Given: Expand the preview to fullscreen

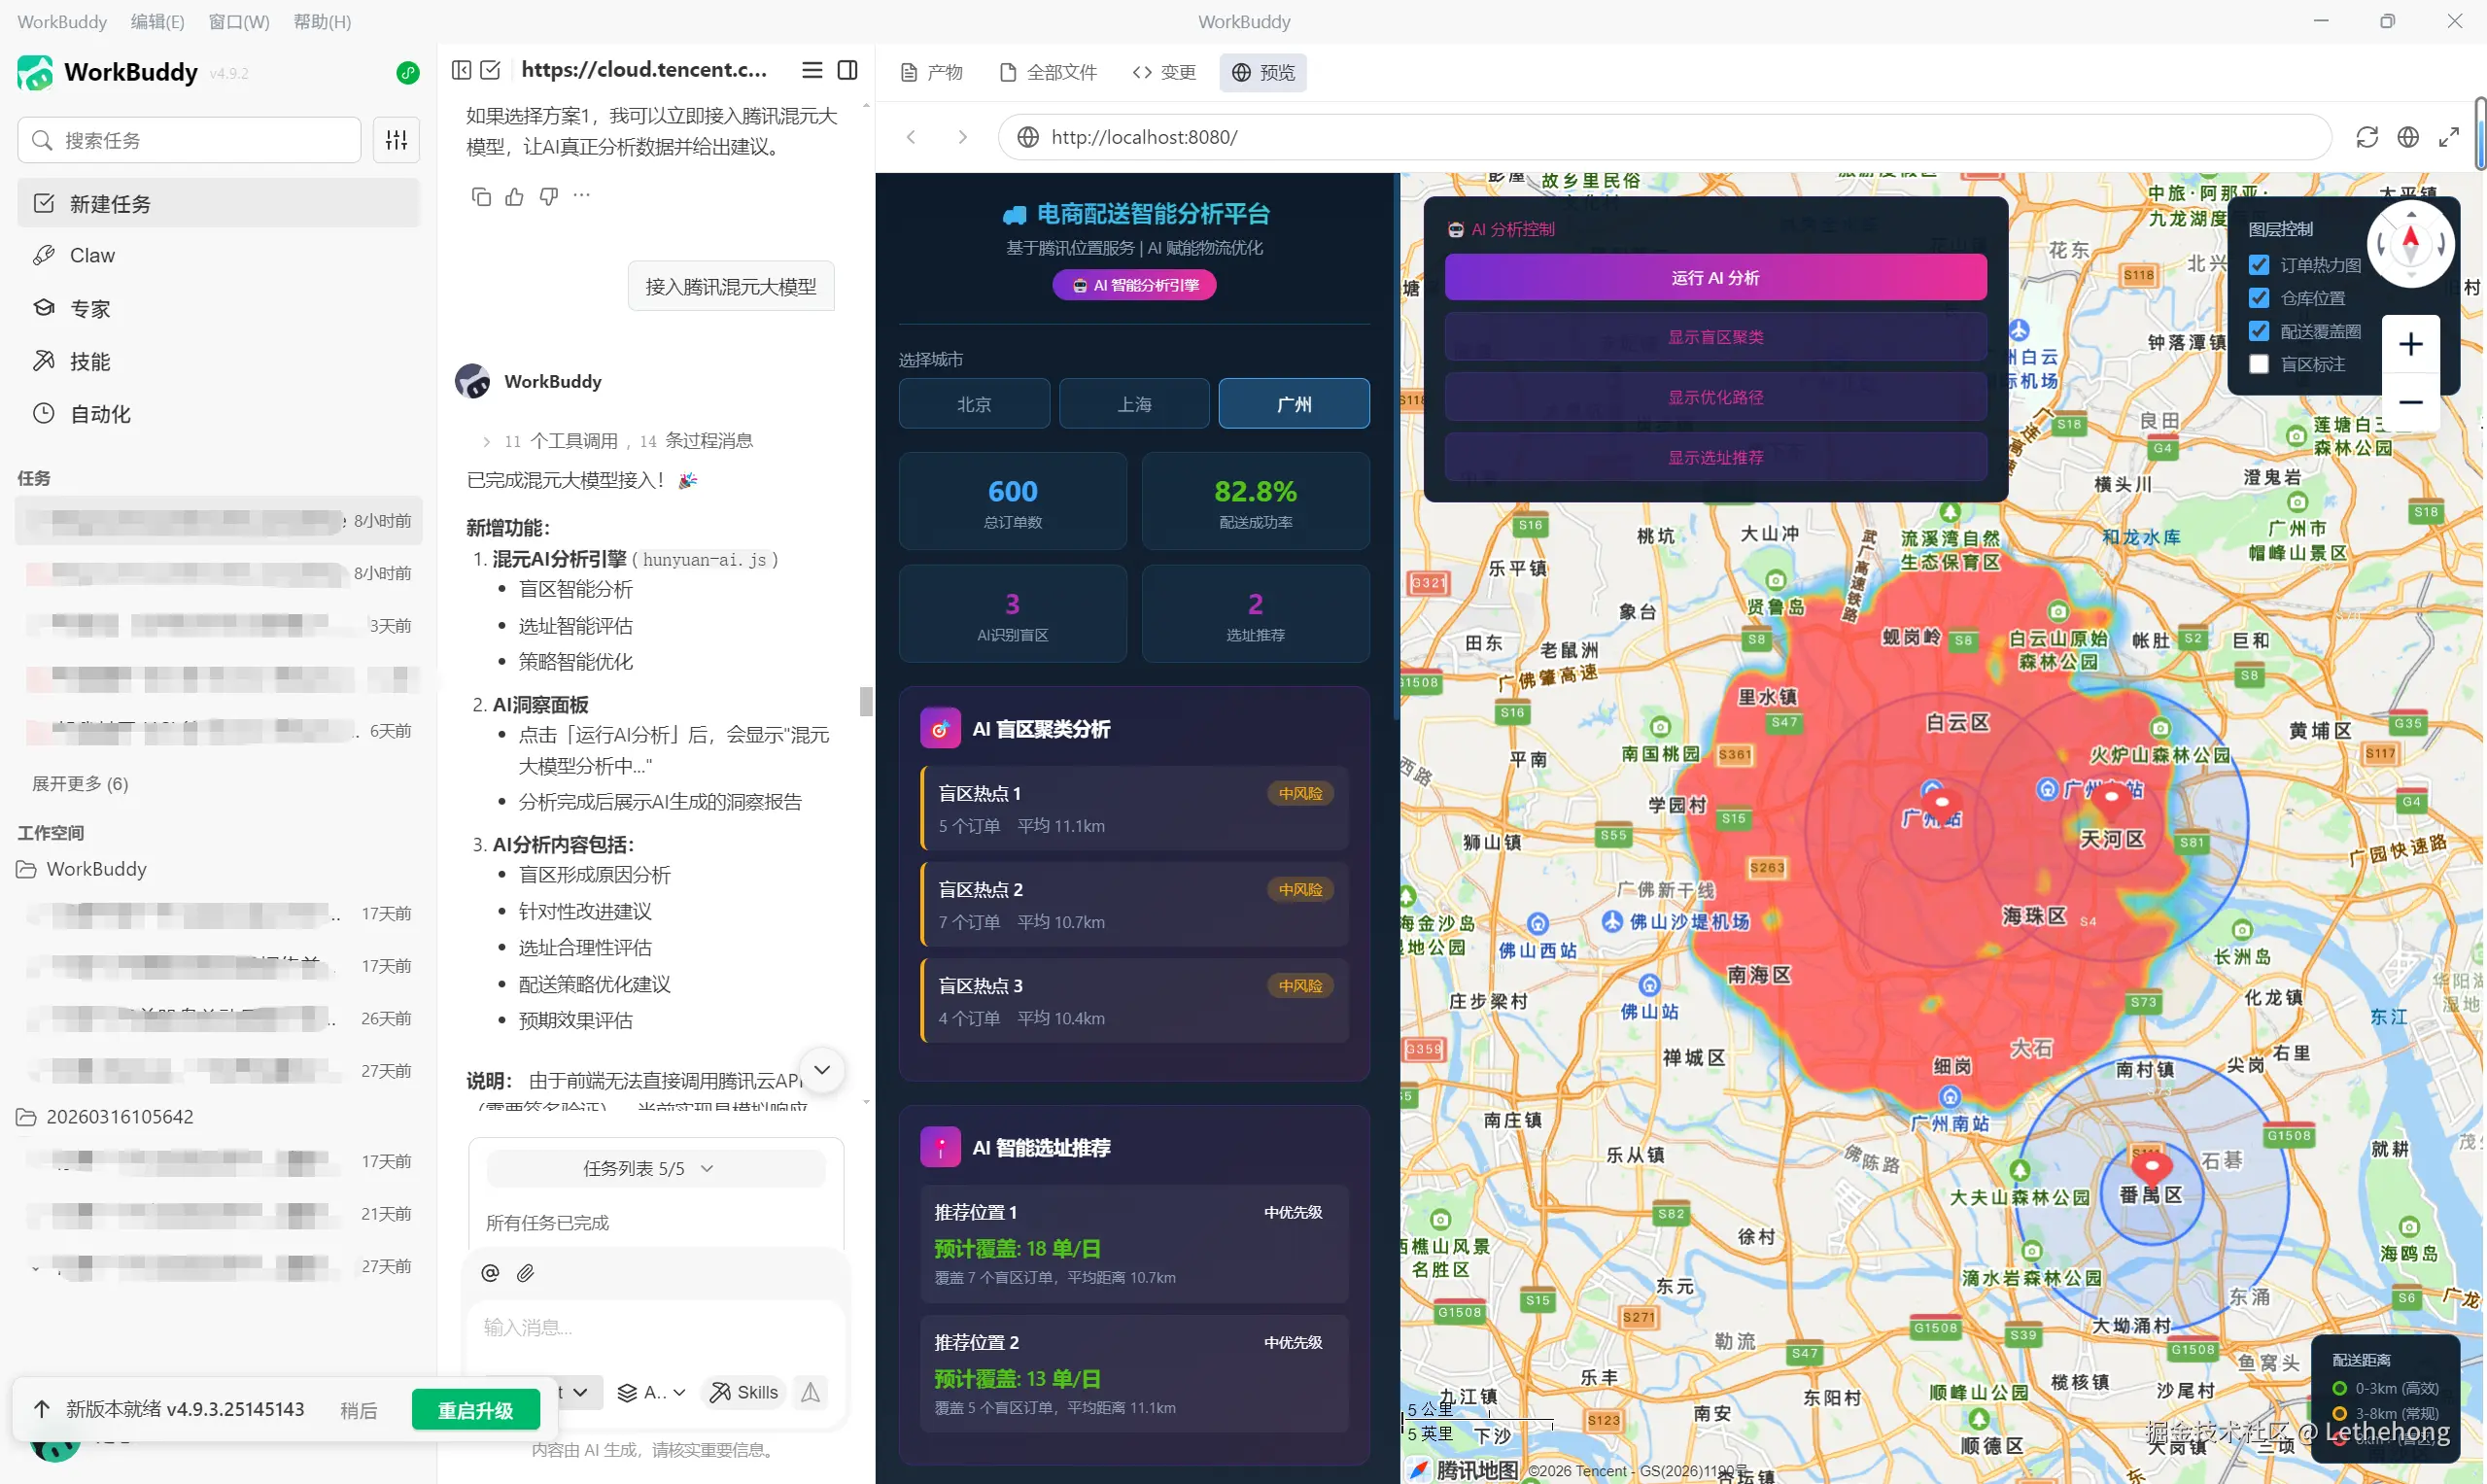Looking at the screenshot, I should click(x=2448, y=137).
